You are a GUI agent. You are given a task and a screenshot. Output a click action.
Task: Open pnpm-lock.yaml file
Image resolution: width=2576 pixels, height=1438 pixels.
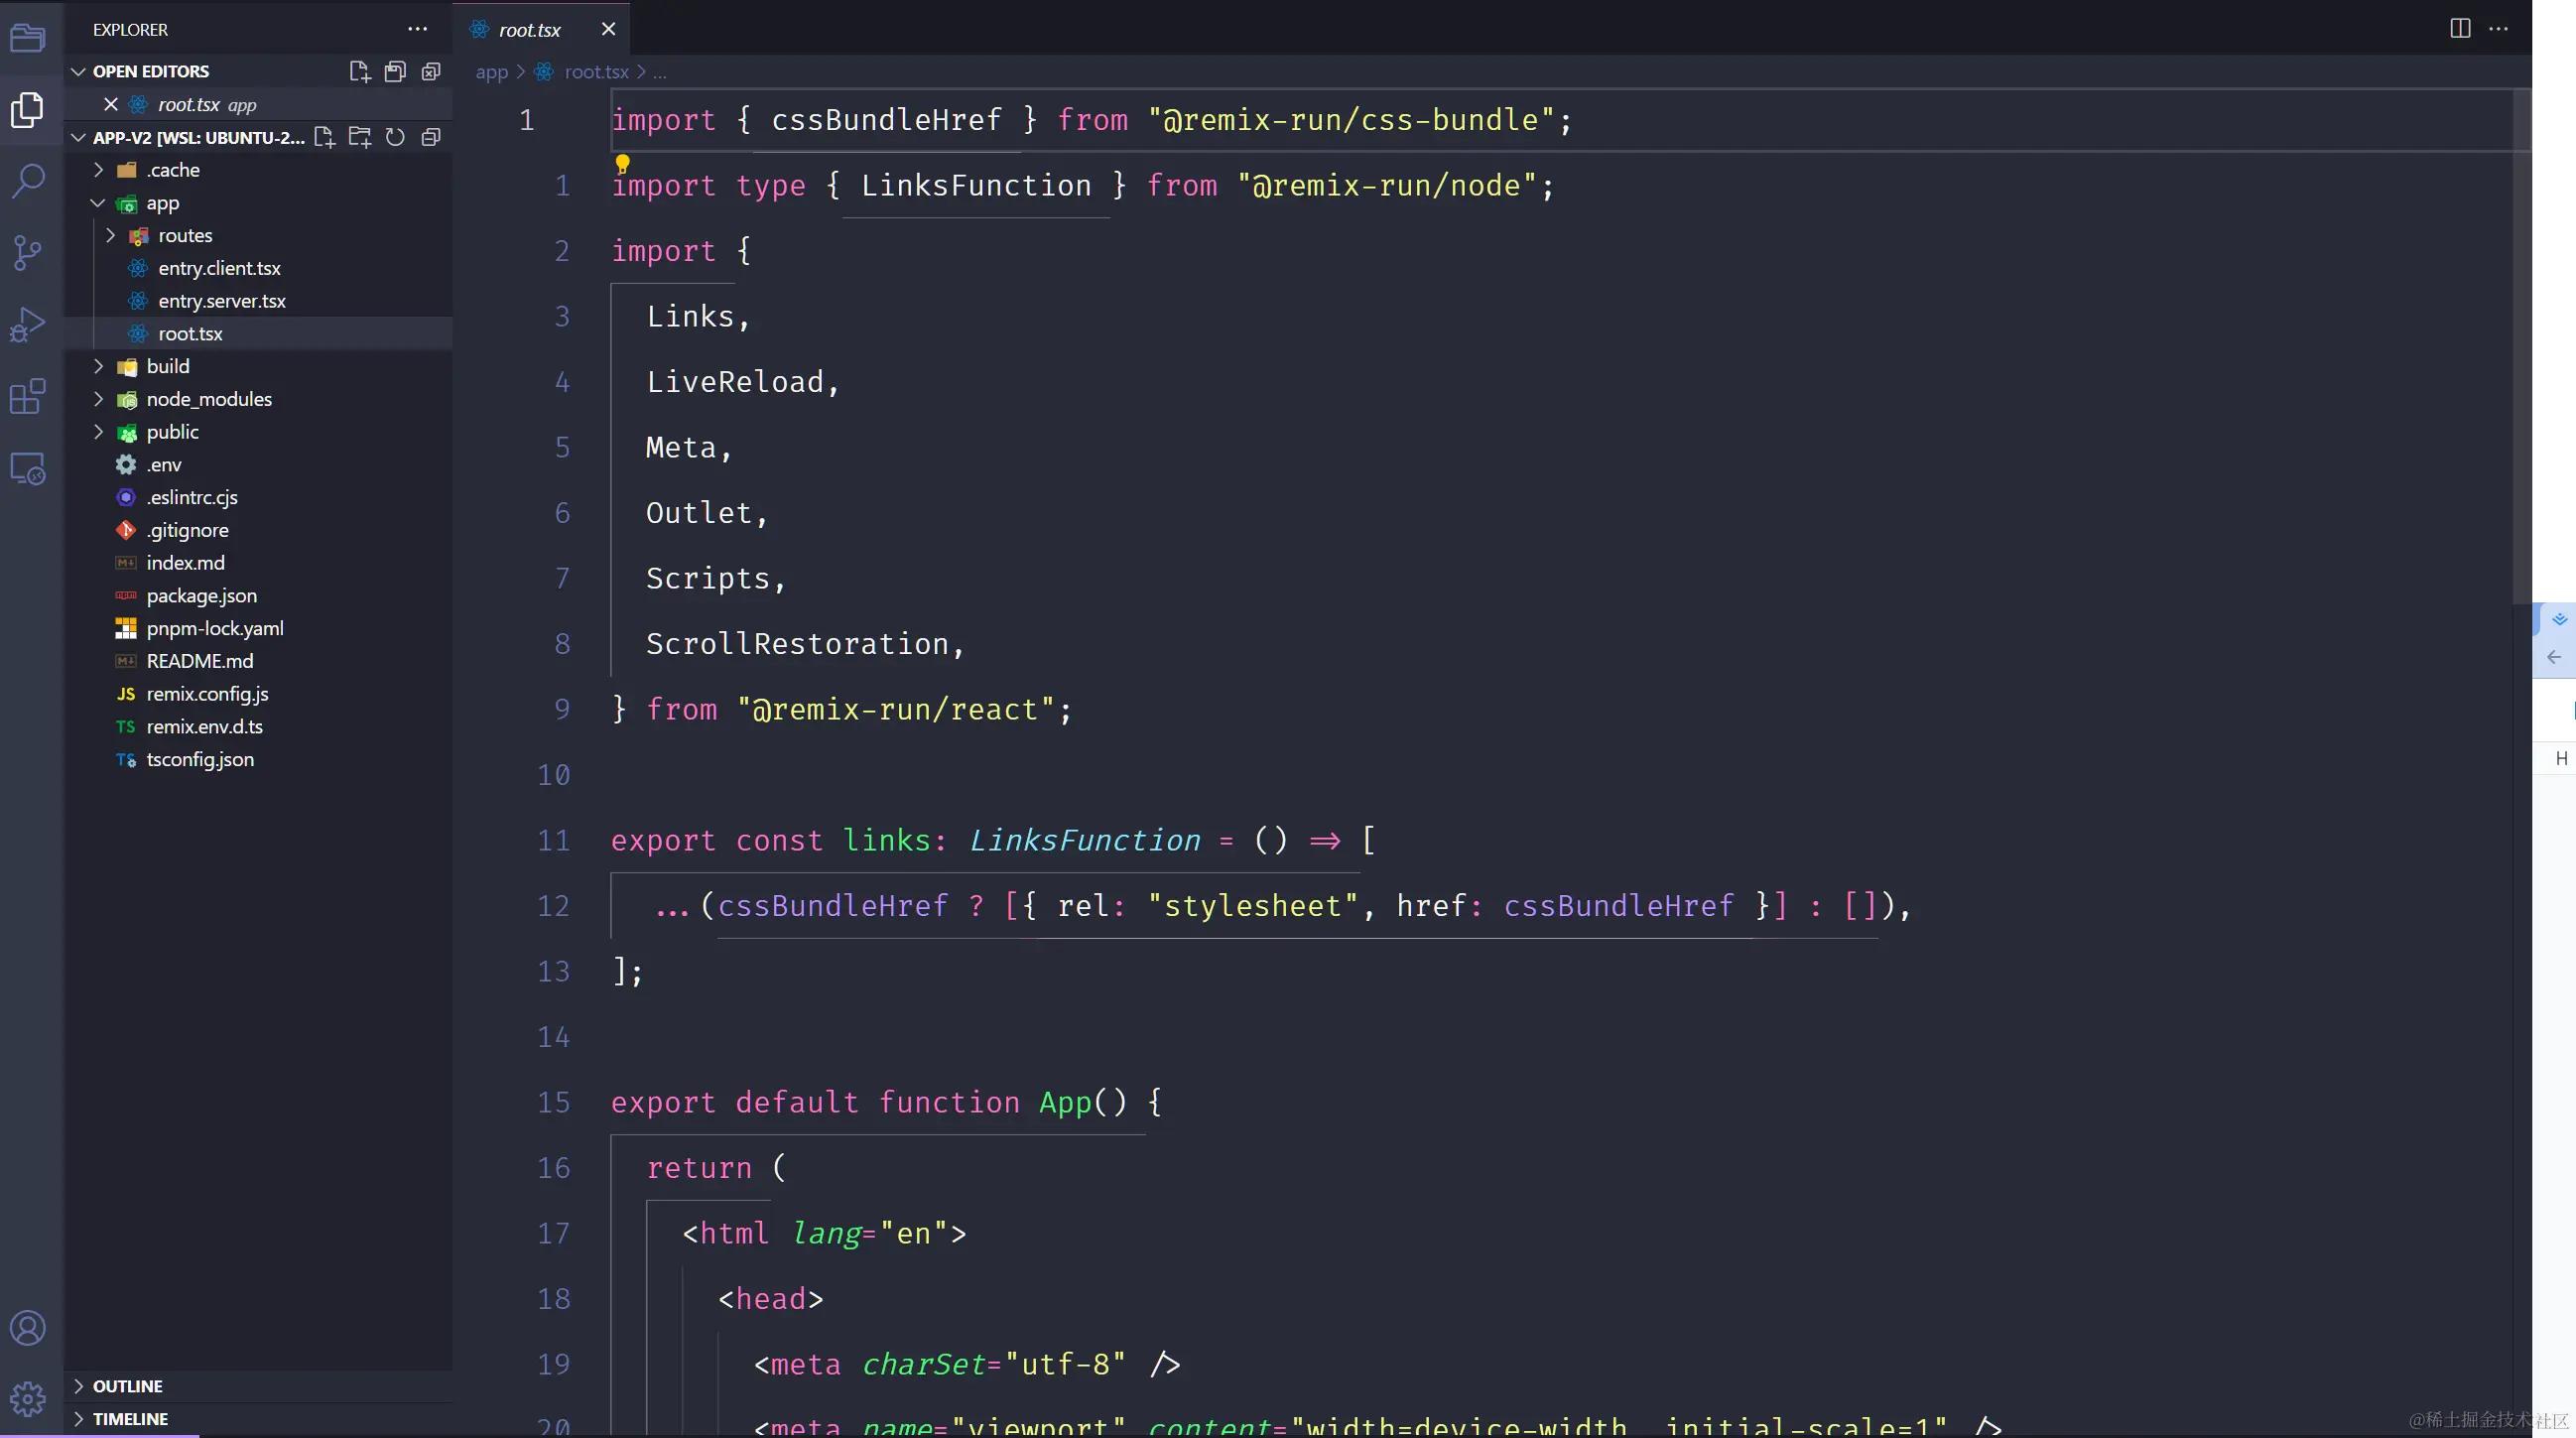click(258, 628)
